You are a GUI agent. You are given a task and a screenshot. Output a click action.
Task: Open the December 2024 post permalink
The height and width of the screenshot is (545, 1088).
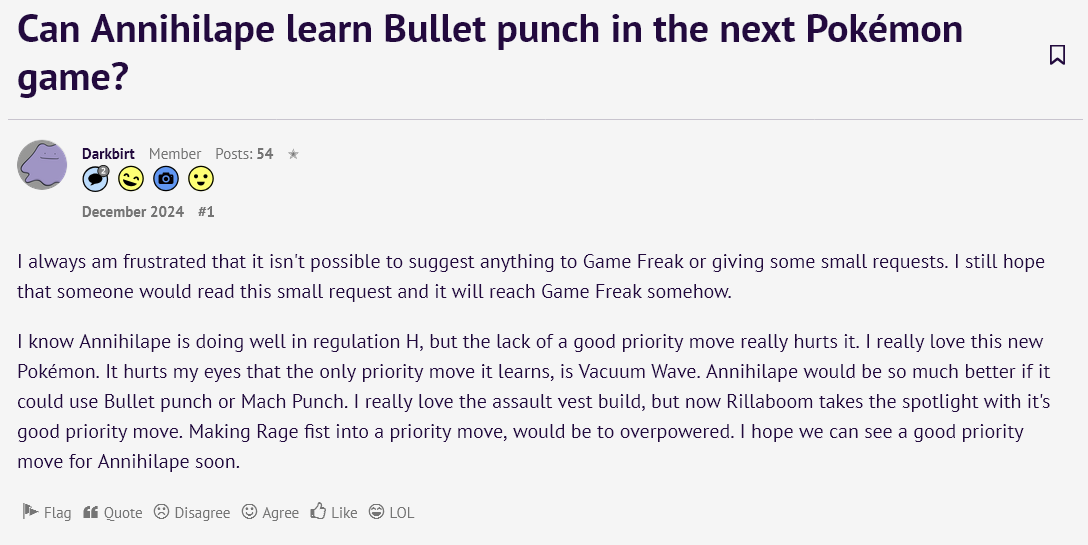(133, 212)
